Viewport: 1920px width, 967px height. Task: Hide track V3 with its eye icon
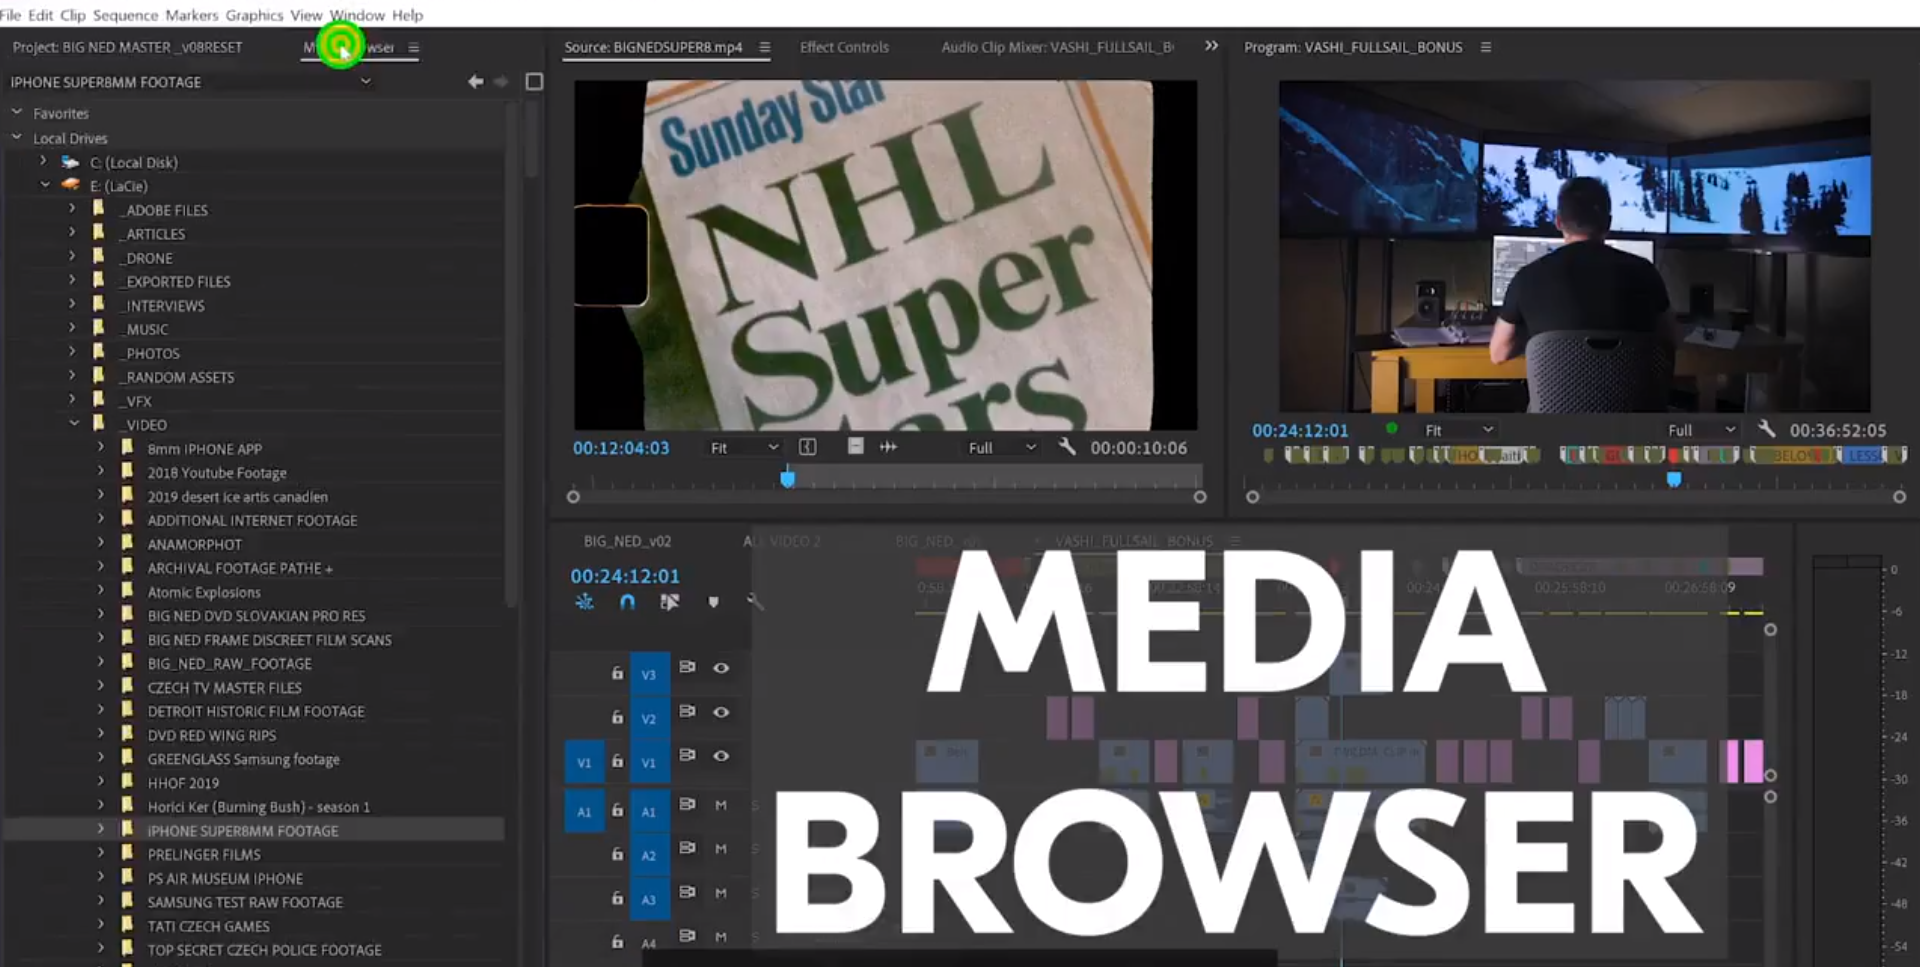pos(721,668)
